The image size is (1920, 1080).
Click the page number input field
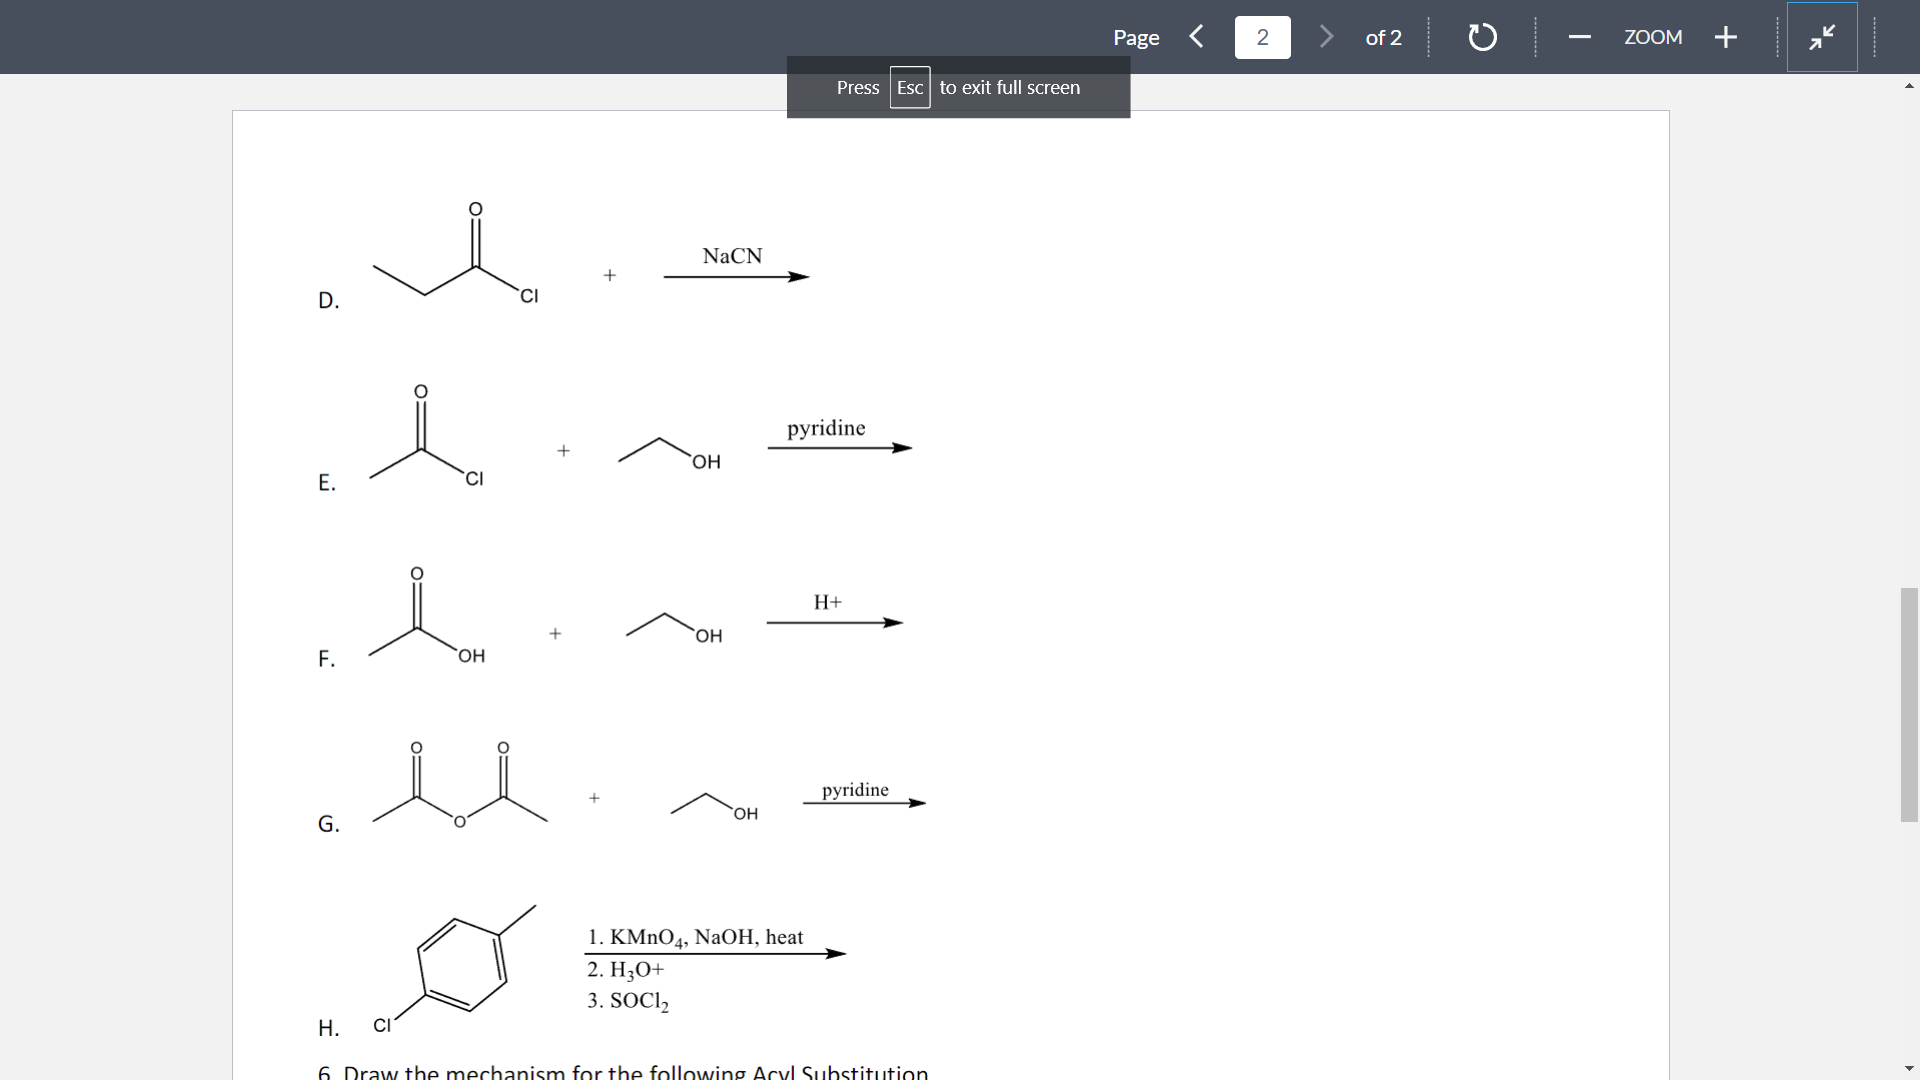click(x=1262, y=37)
